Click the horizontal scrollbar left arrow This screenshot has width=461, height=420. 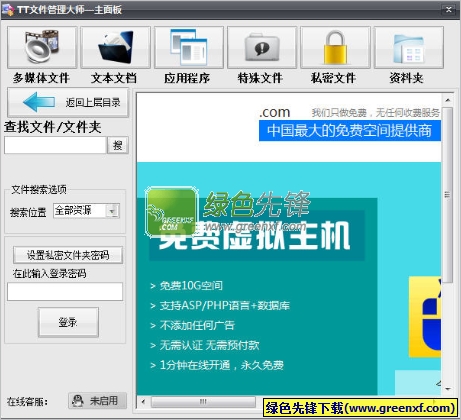[143, 402]
